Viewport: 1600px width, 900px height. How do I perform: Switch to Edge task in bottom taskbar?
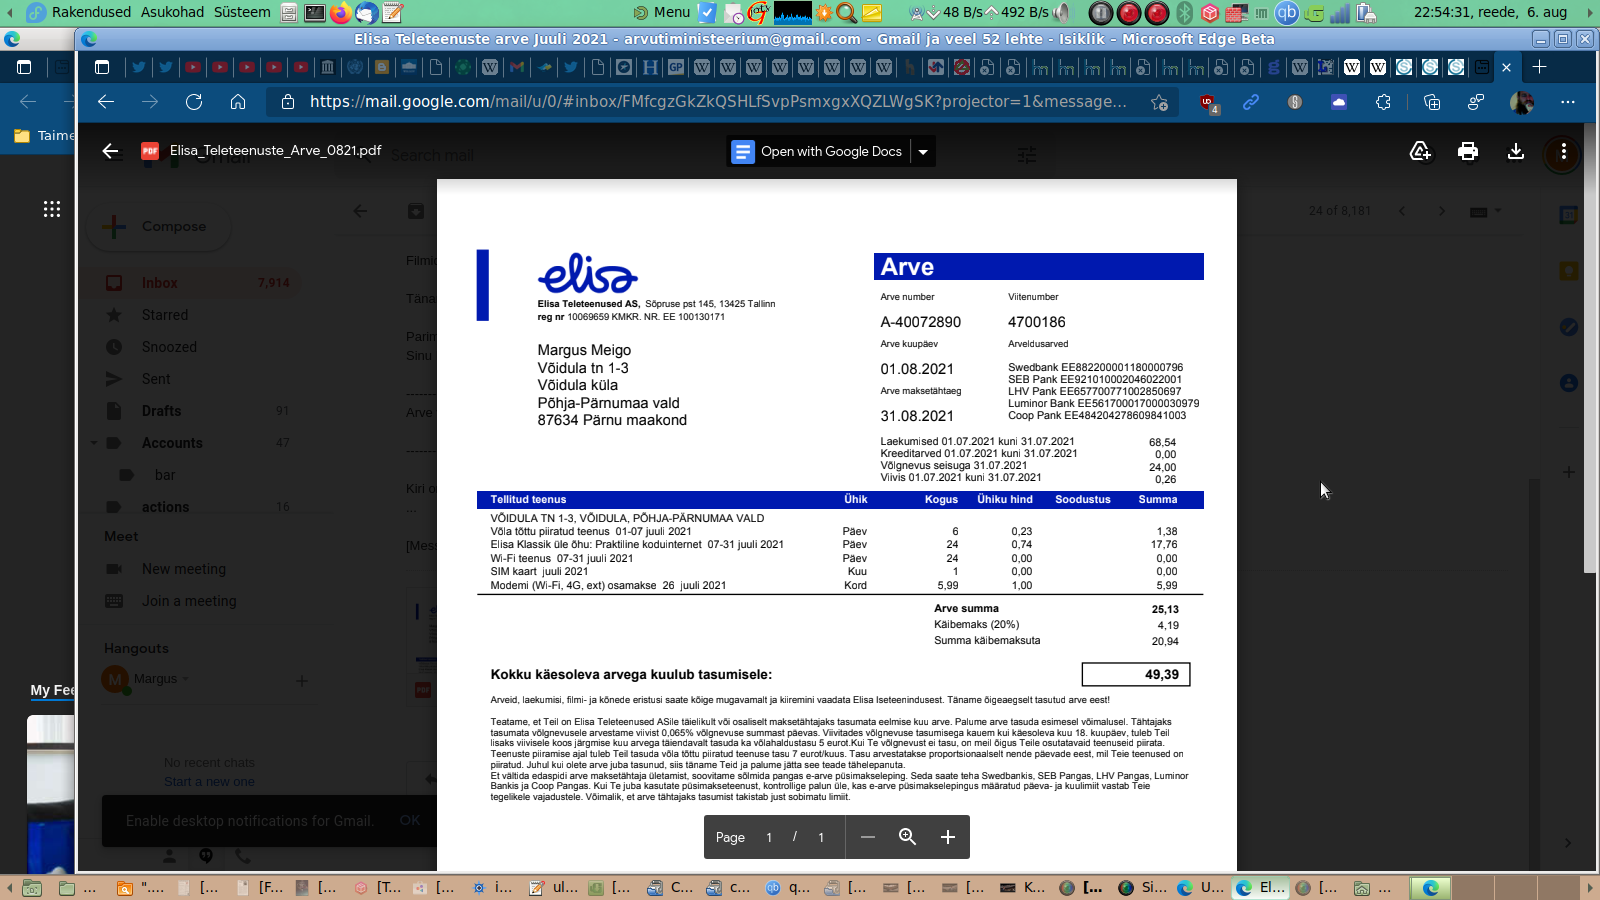[1260, 887]
